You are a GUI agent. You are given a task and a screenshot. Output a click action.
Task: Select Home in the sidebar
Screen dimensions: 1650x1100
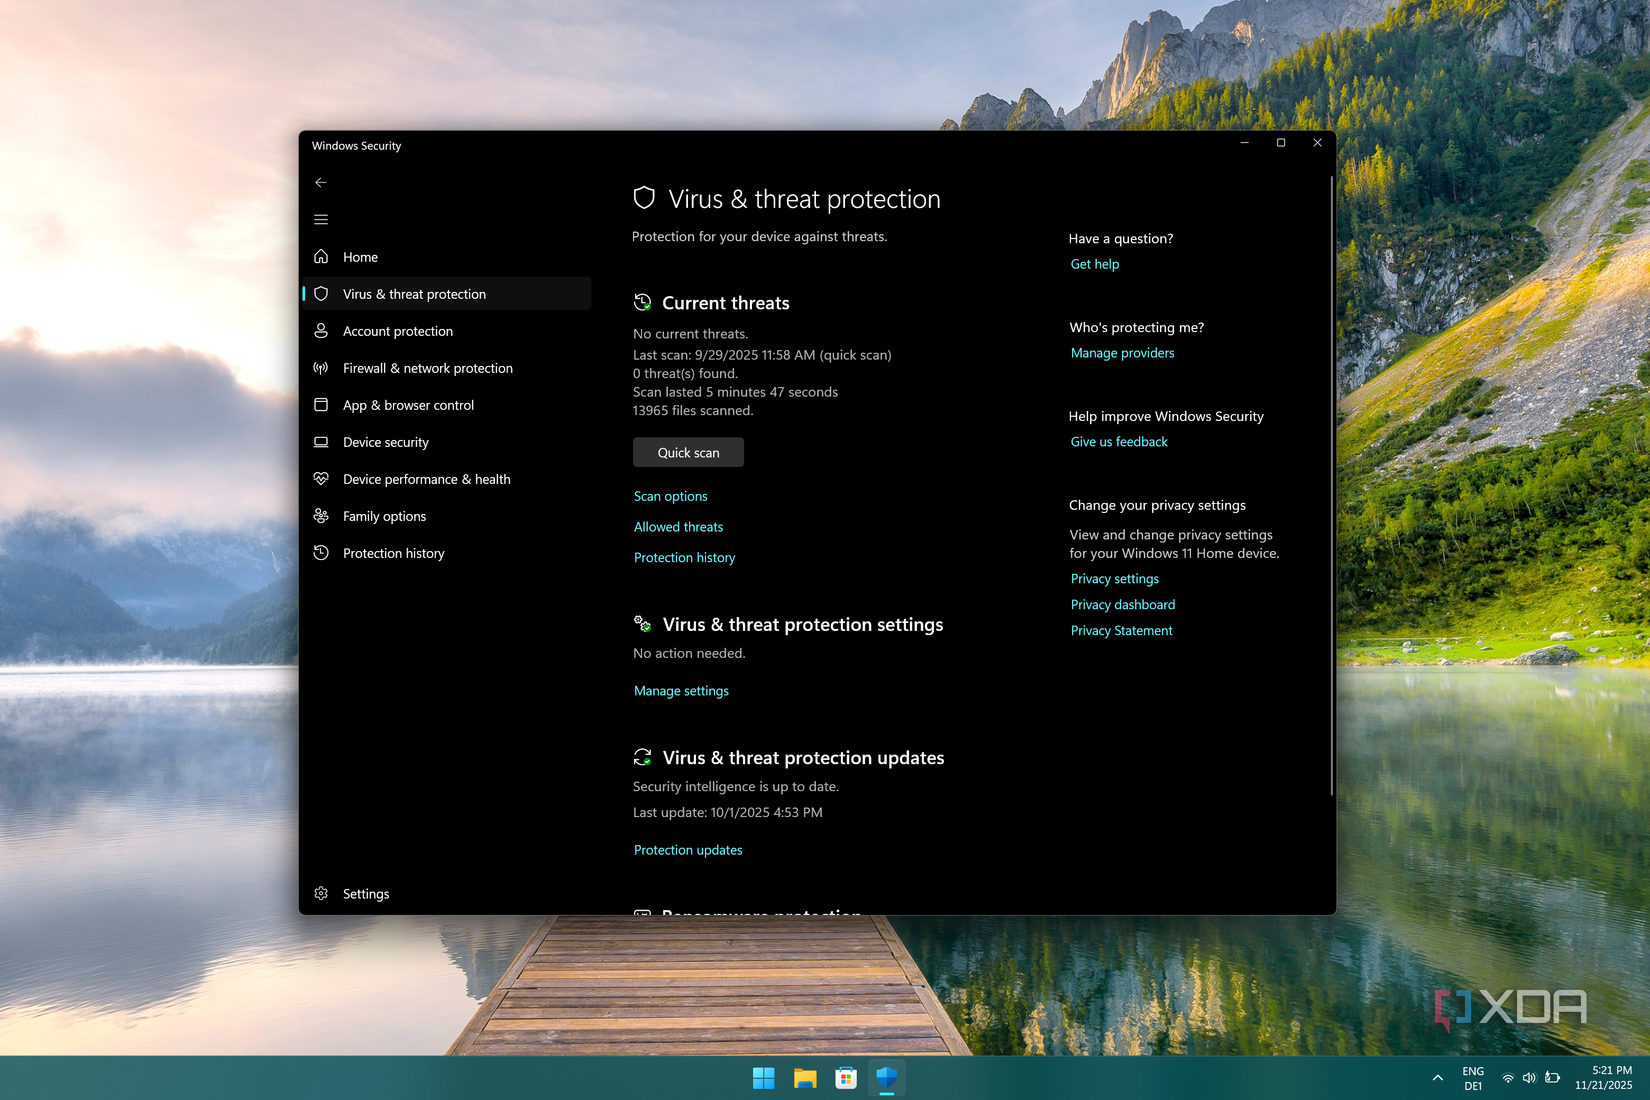[447, 257]
